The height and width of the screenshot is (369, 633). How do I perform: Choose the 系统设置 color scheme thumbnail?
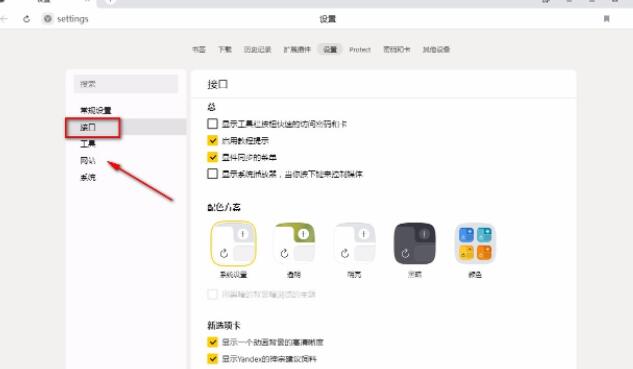233,243
